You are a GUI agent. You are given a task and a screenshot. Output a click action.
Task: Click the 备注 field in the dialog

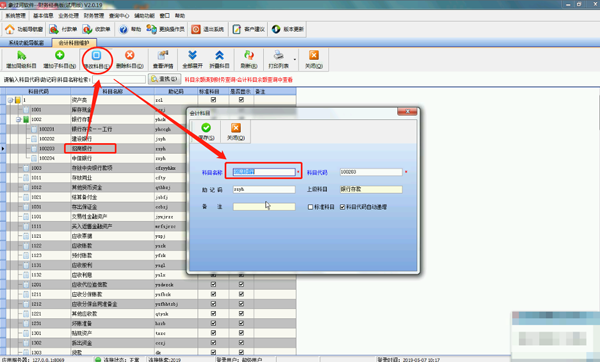pos(264,207)
